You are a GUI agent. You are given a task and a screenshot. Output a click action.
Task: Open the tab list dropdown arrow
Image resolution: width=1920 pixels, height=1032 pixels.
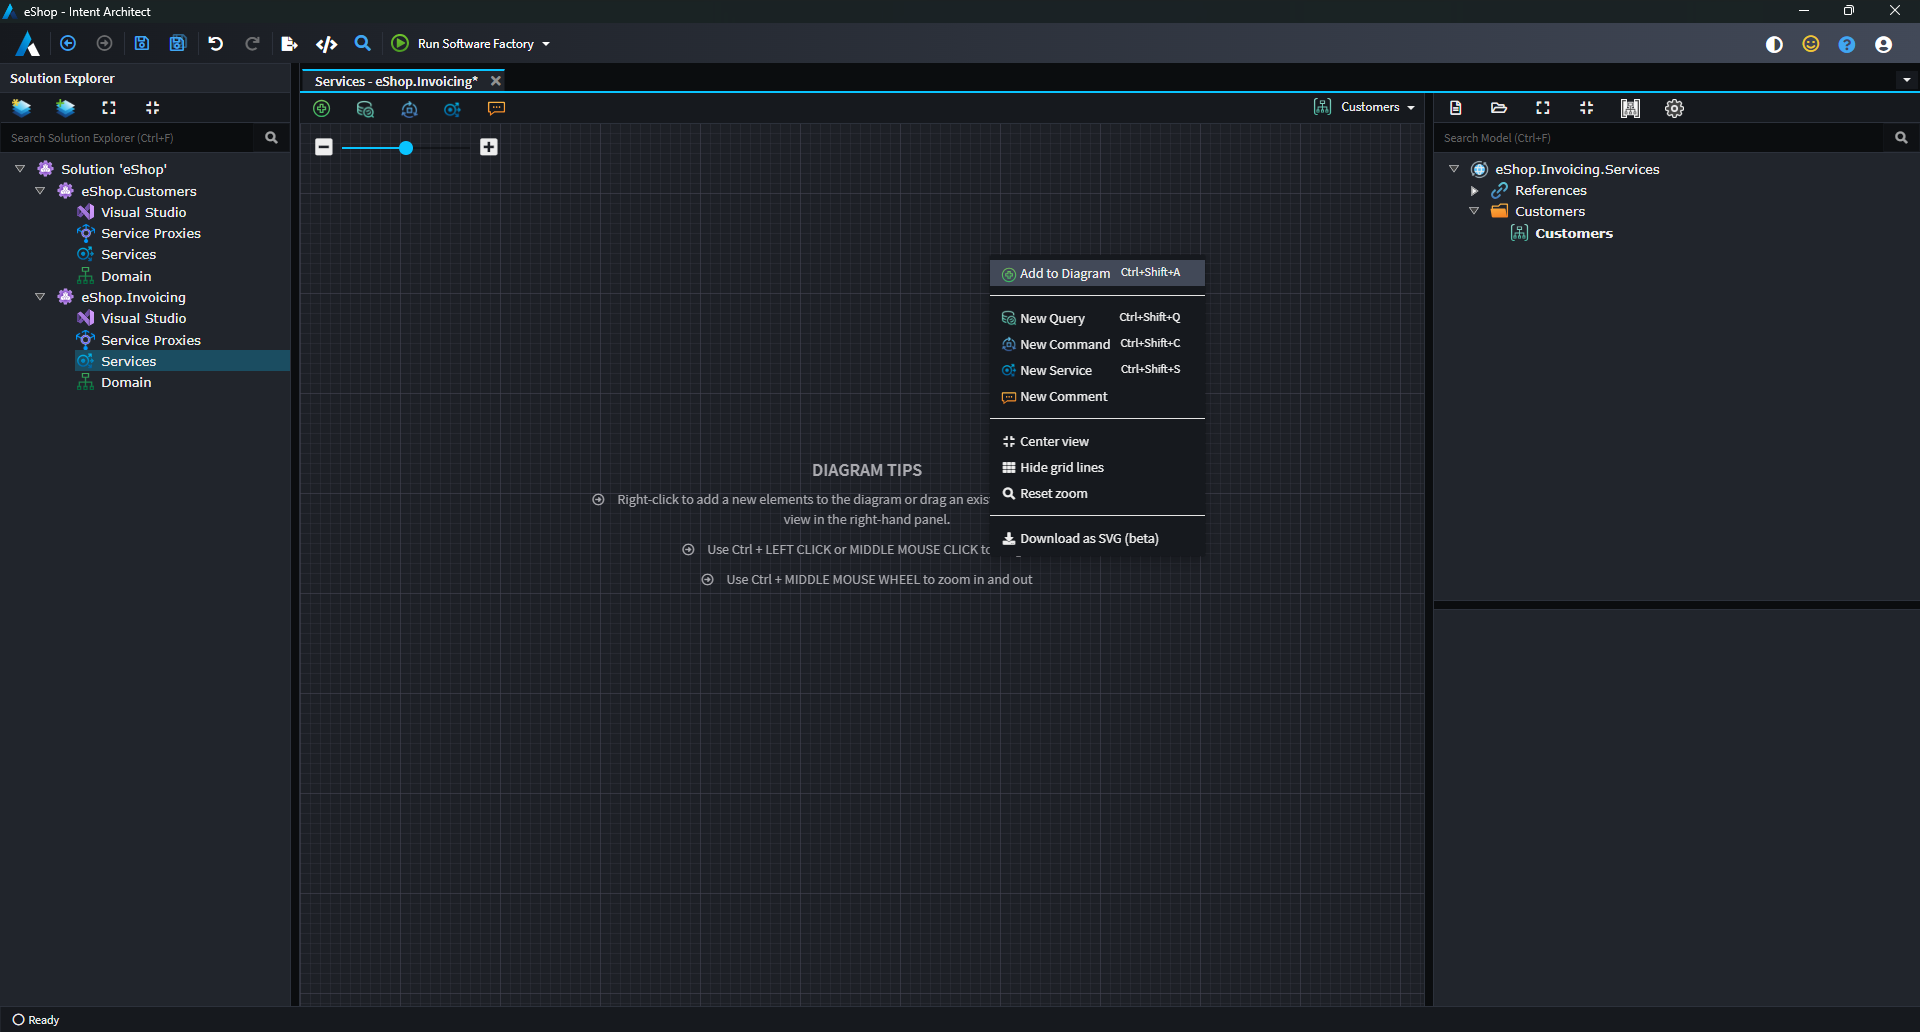point(1906,80)
